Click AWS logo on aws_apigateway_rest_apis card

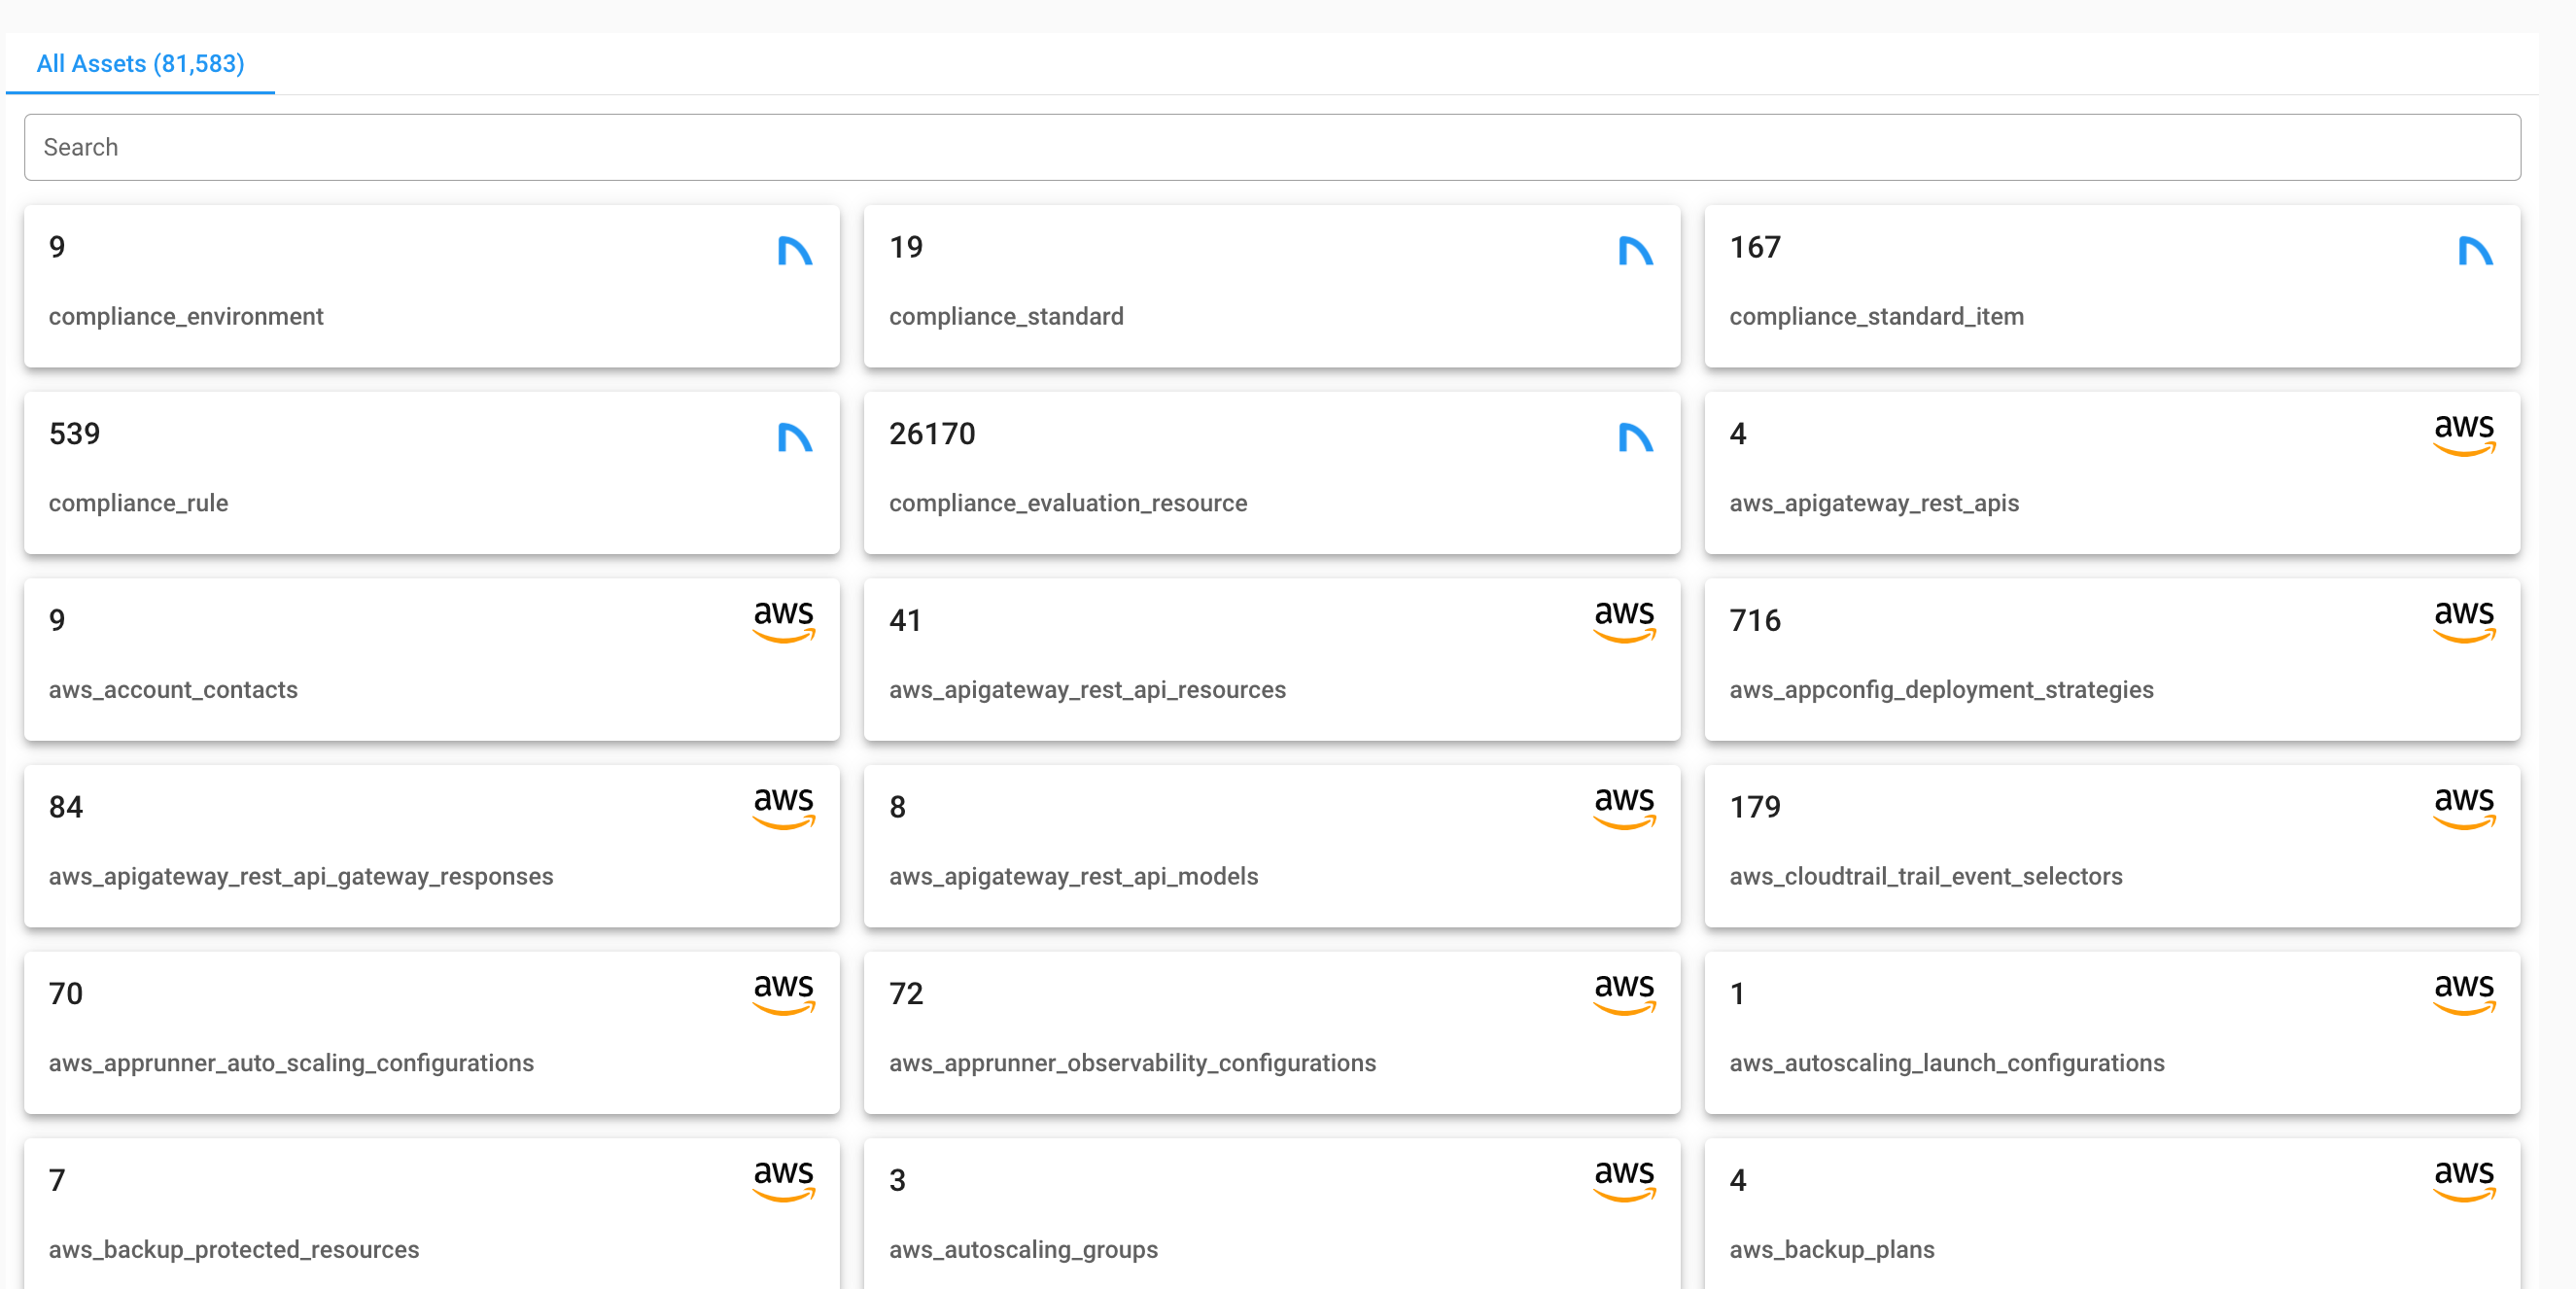(2464, 434)
